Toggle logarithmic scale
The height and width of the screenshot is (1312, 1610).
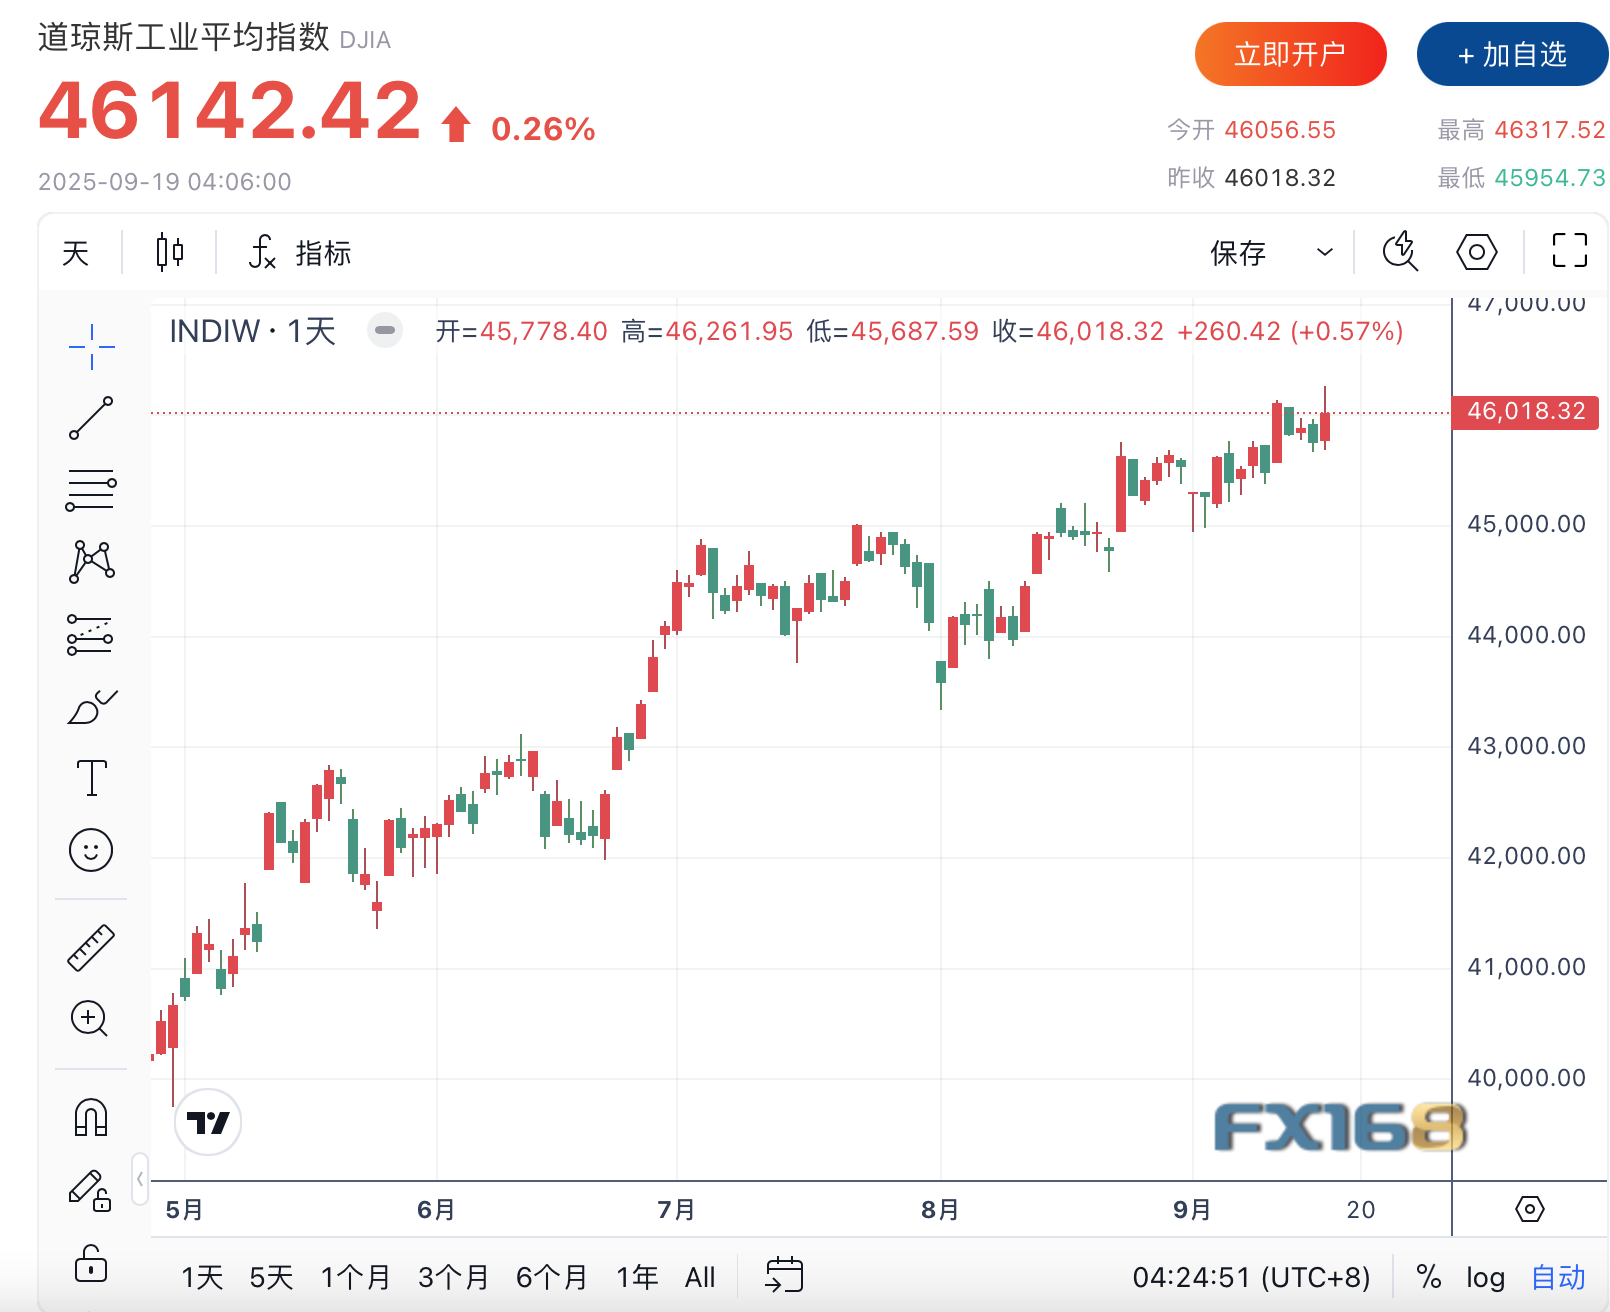[1485, 1277]
